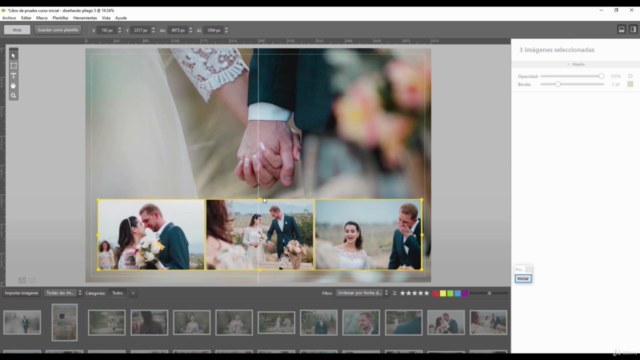Select the kissing couple photo on canvas
The height and width of the screenshot is (360, 640).
[x=151, y=235]
